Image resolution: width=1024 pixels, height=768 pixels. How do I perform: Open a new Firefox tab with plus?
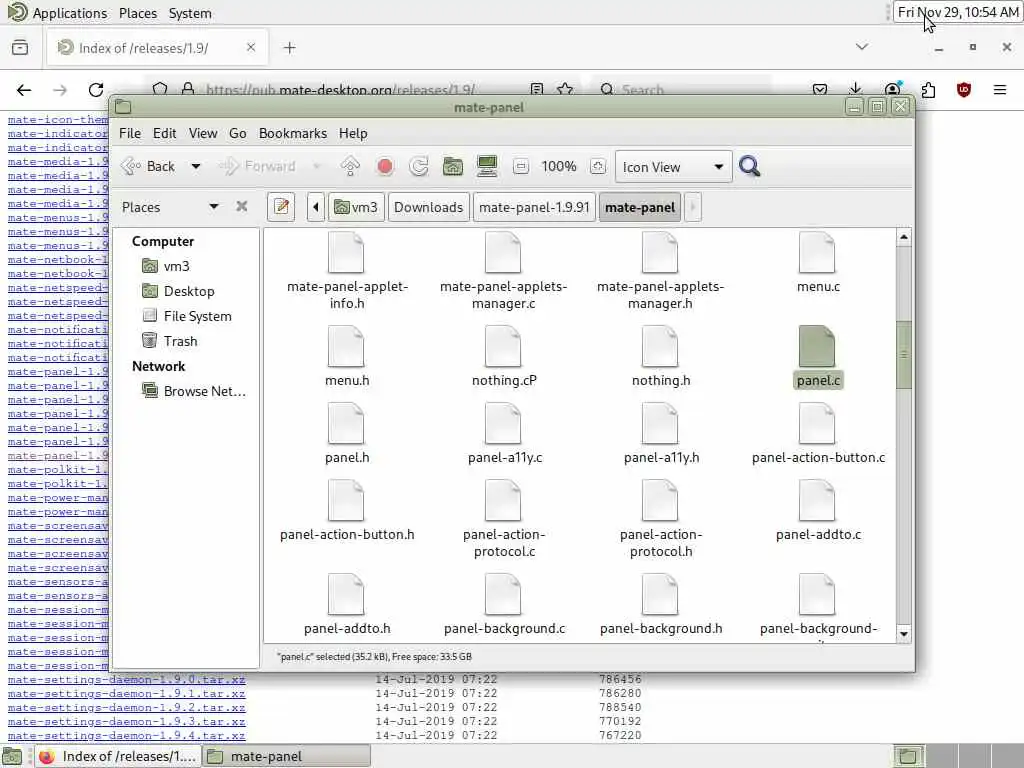pyautogui.click(x=290, y=48)
